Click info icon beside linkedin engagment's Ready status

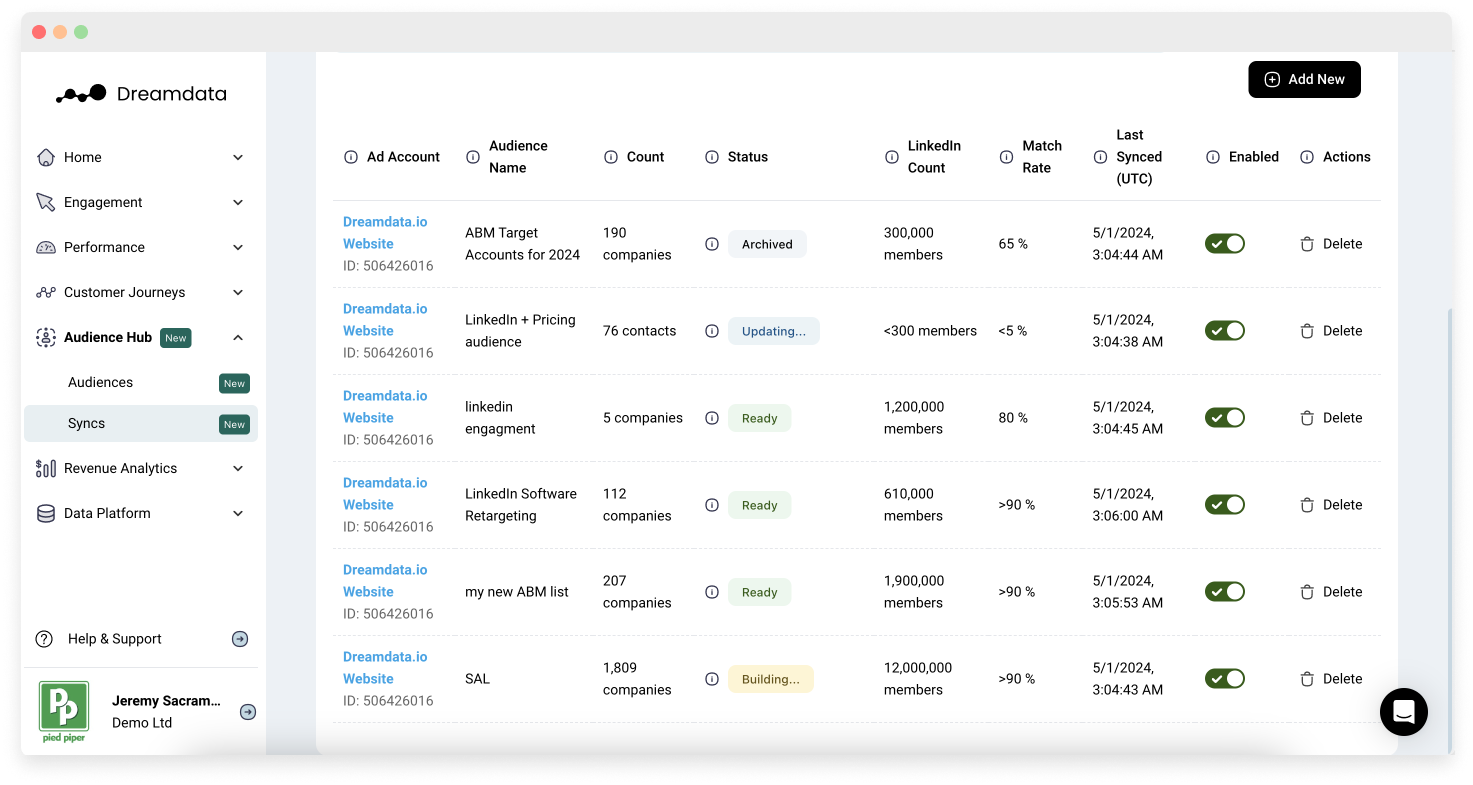coord(712,418)
